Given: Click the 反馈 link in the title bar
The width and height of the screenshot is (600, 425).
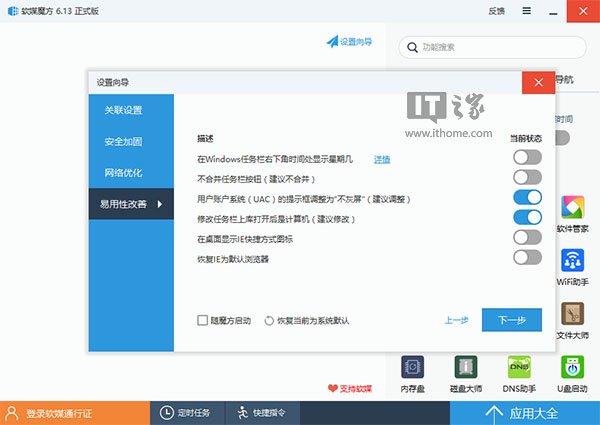Looking at the screenshot, I should click(496, 11).
